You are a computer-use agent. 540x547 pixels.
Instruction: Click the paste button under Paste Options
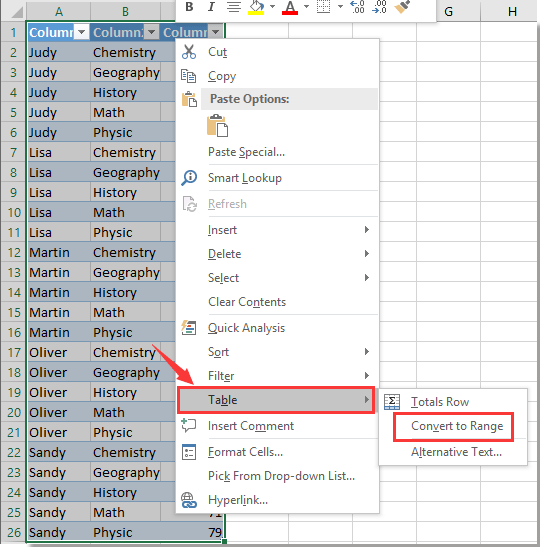pos(217,125)
